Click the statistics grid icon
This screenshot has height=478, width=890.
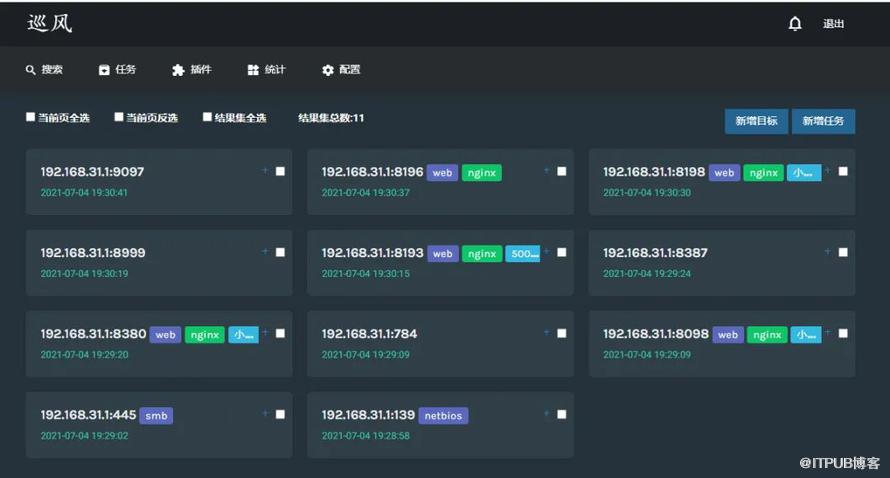coord(253,70)
